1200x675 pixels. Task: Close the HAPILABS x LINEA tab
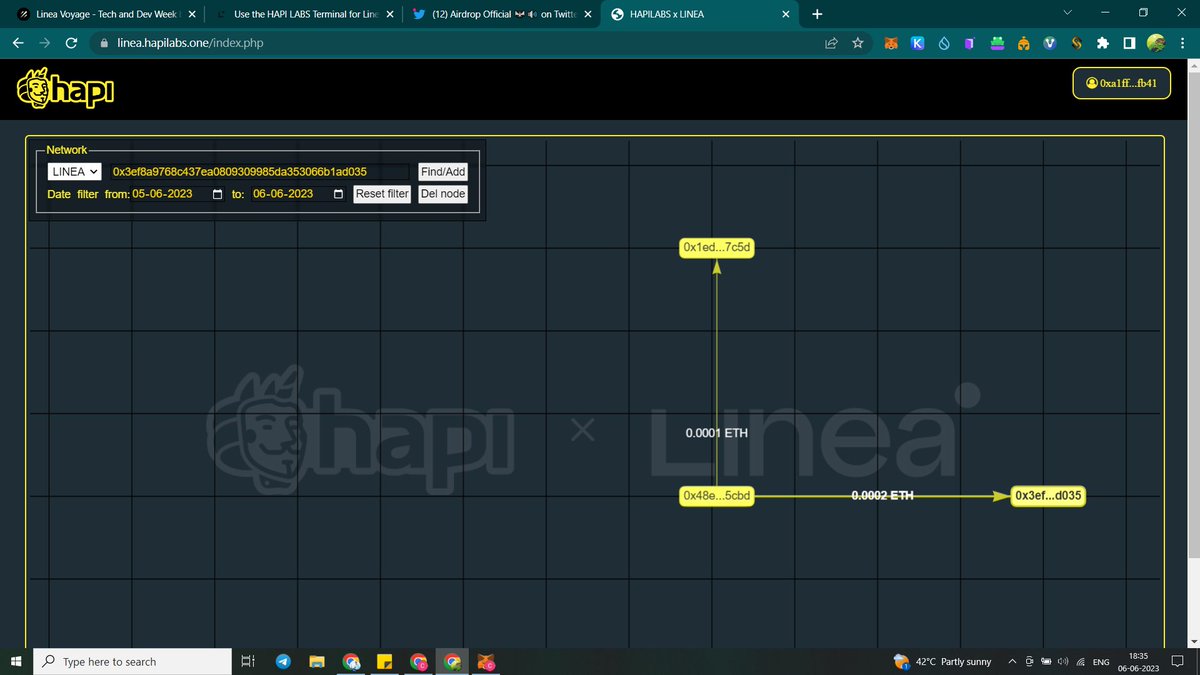click(x=786, y=15)
